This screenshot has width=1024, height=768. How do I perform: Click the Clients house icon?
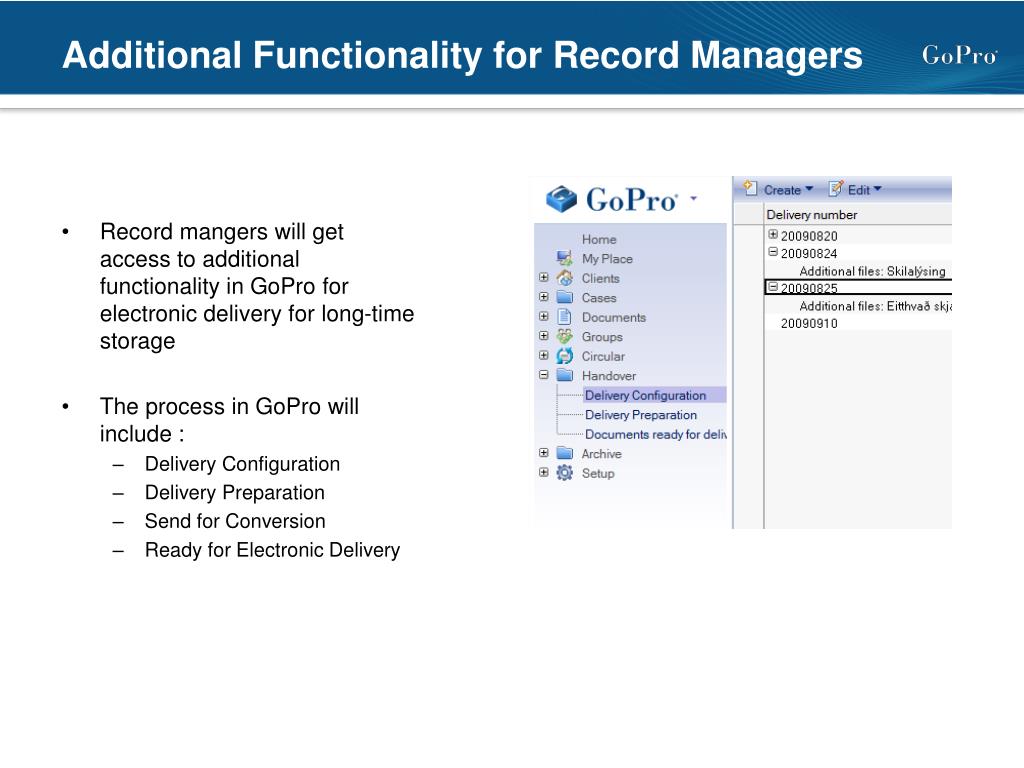(x=564, y=278)
